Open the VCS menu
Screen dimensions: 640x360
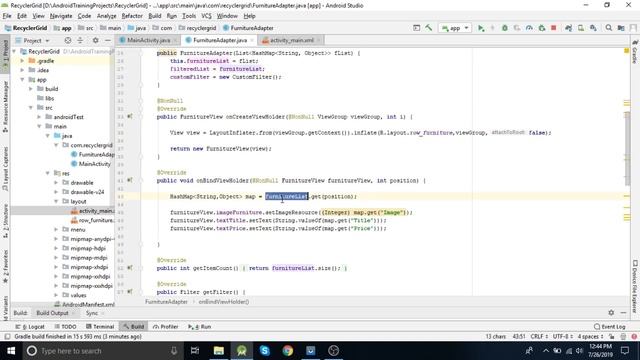(x=207, y=16)
